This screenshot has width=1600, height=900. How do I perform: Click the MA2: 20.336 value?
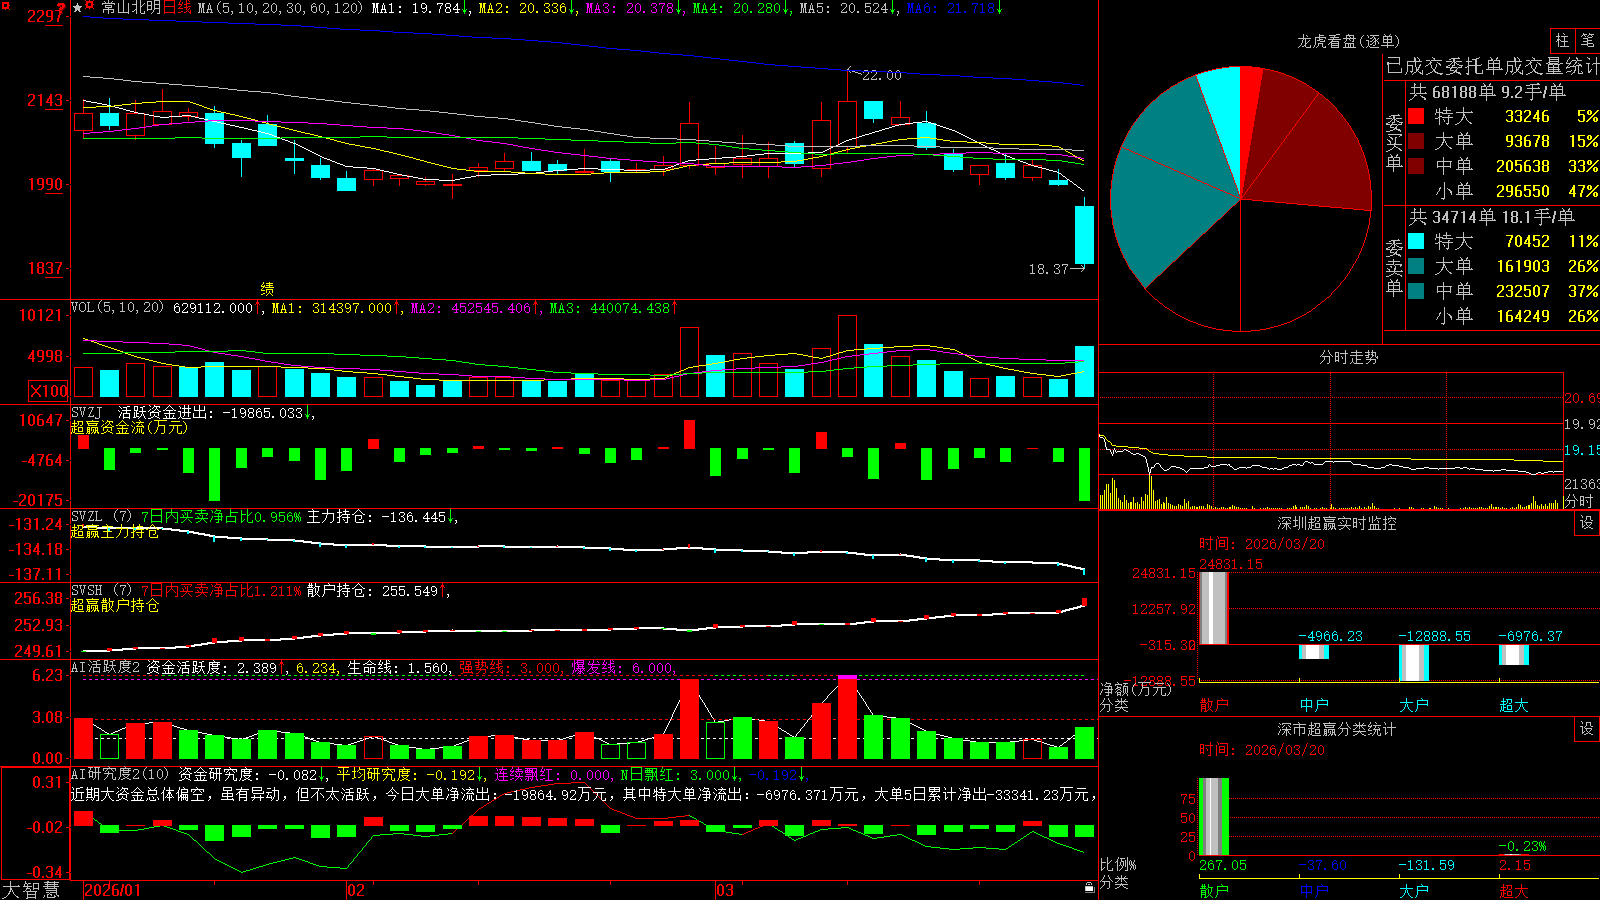(x=526, y=8)
